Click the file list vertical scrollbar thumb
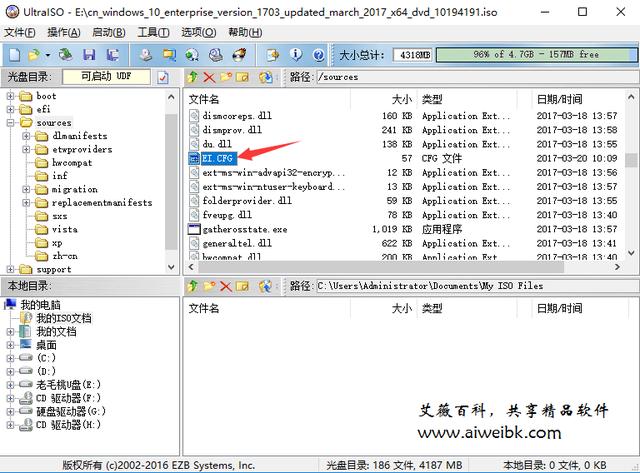Image resolution: width=640 pixels, height=473 pixels. click(x=631, y=161)
